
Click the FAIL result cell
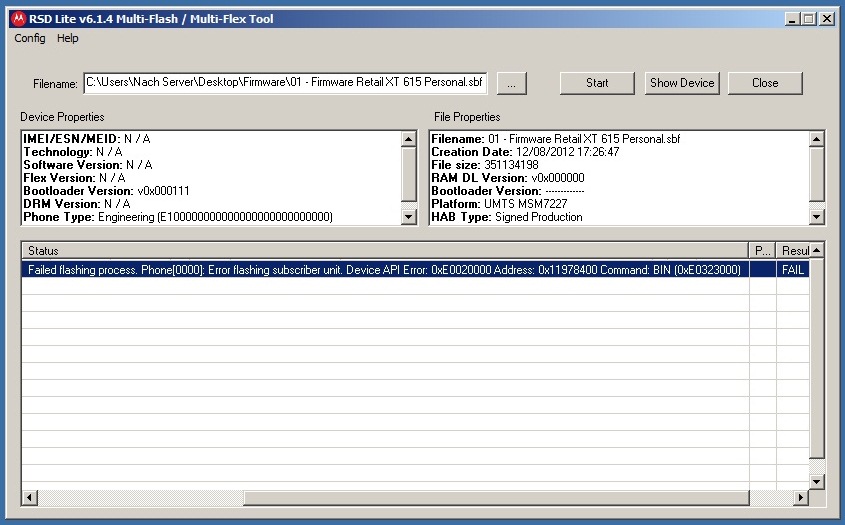click(x=793, y=270)
